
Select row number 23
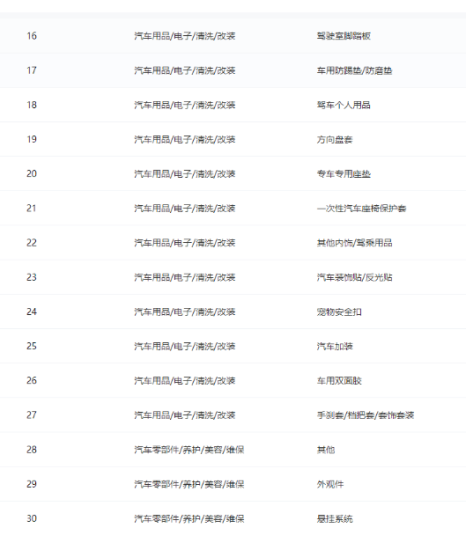32,277
